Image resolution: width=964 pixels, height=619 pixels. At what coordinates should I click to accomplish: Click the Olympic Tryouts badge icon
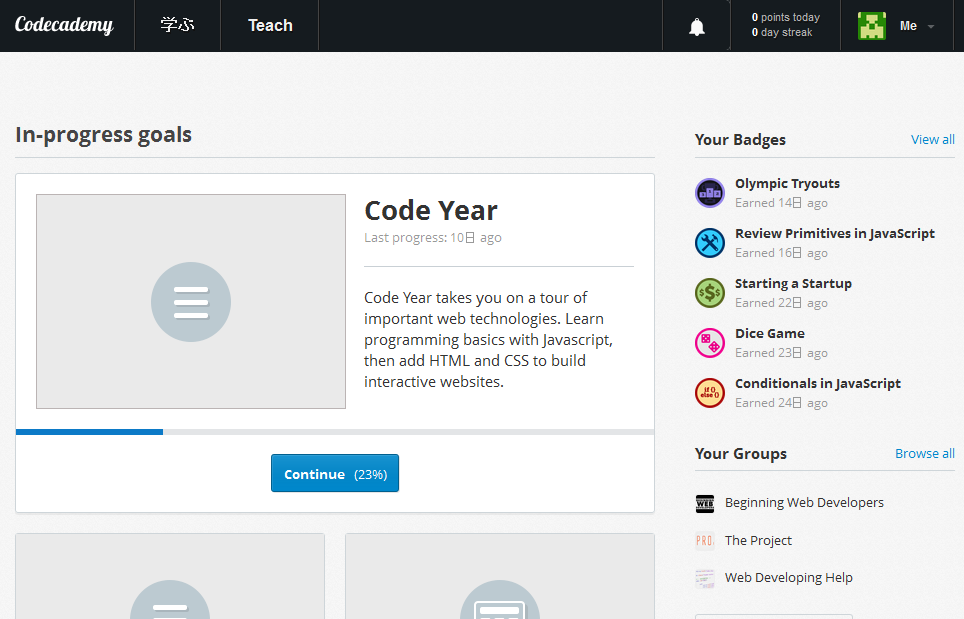(x=709, y=193)
